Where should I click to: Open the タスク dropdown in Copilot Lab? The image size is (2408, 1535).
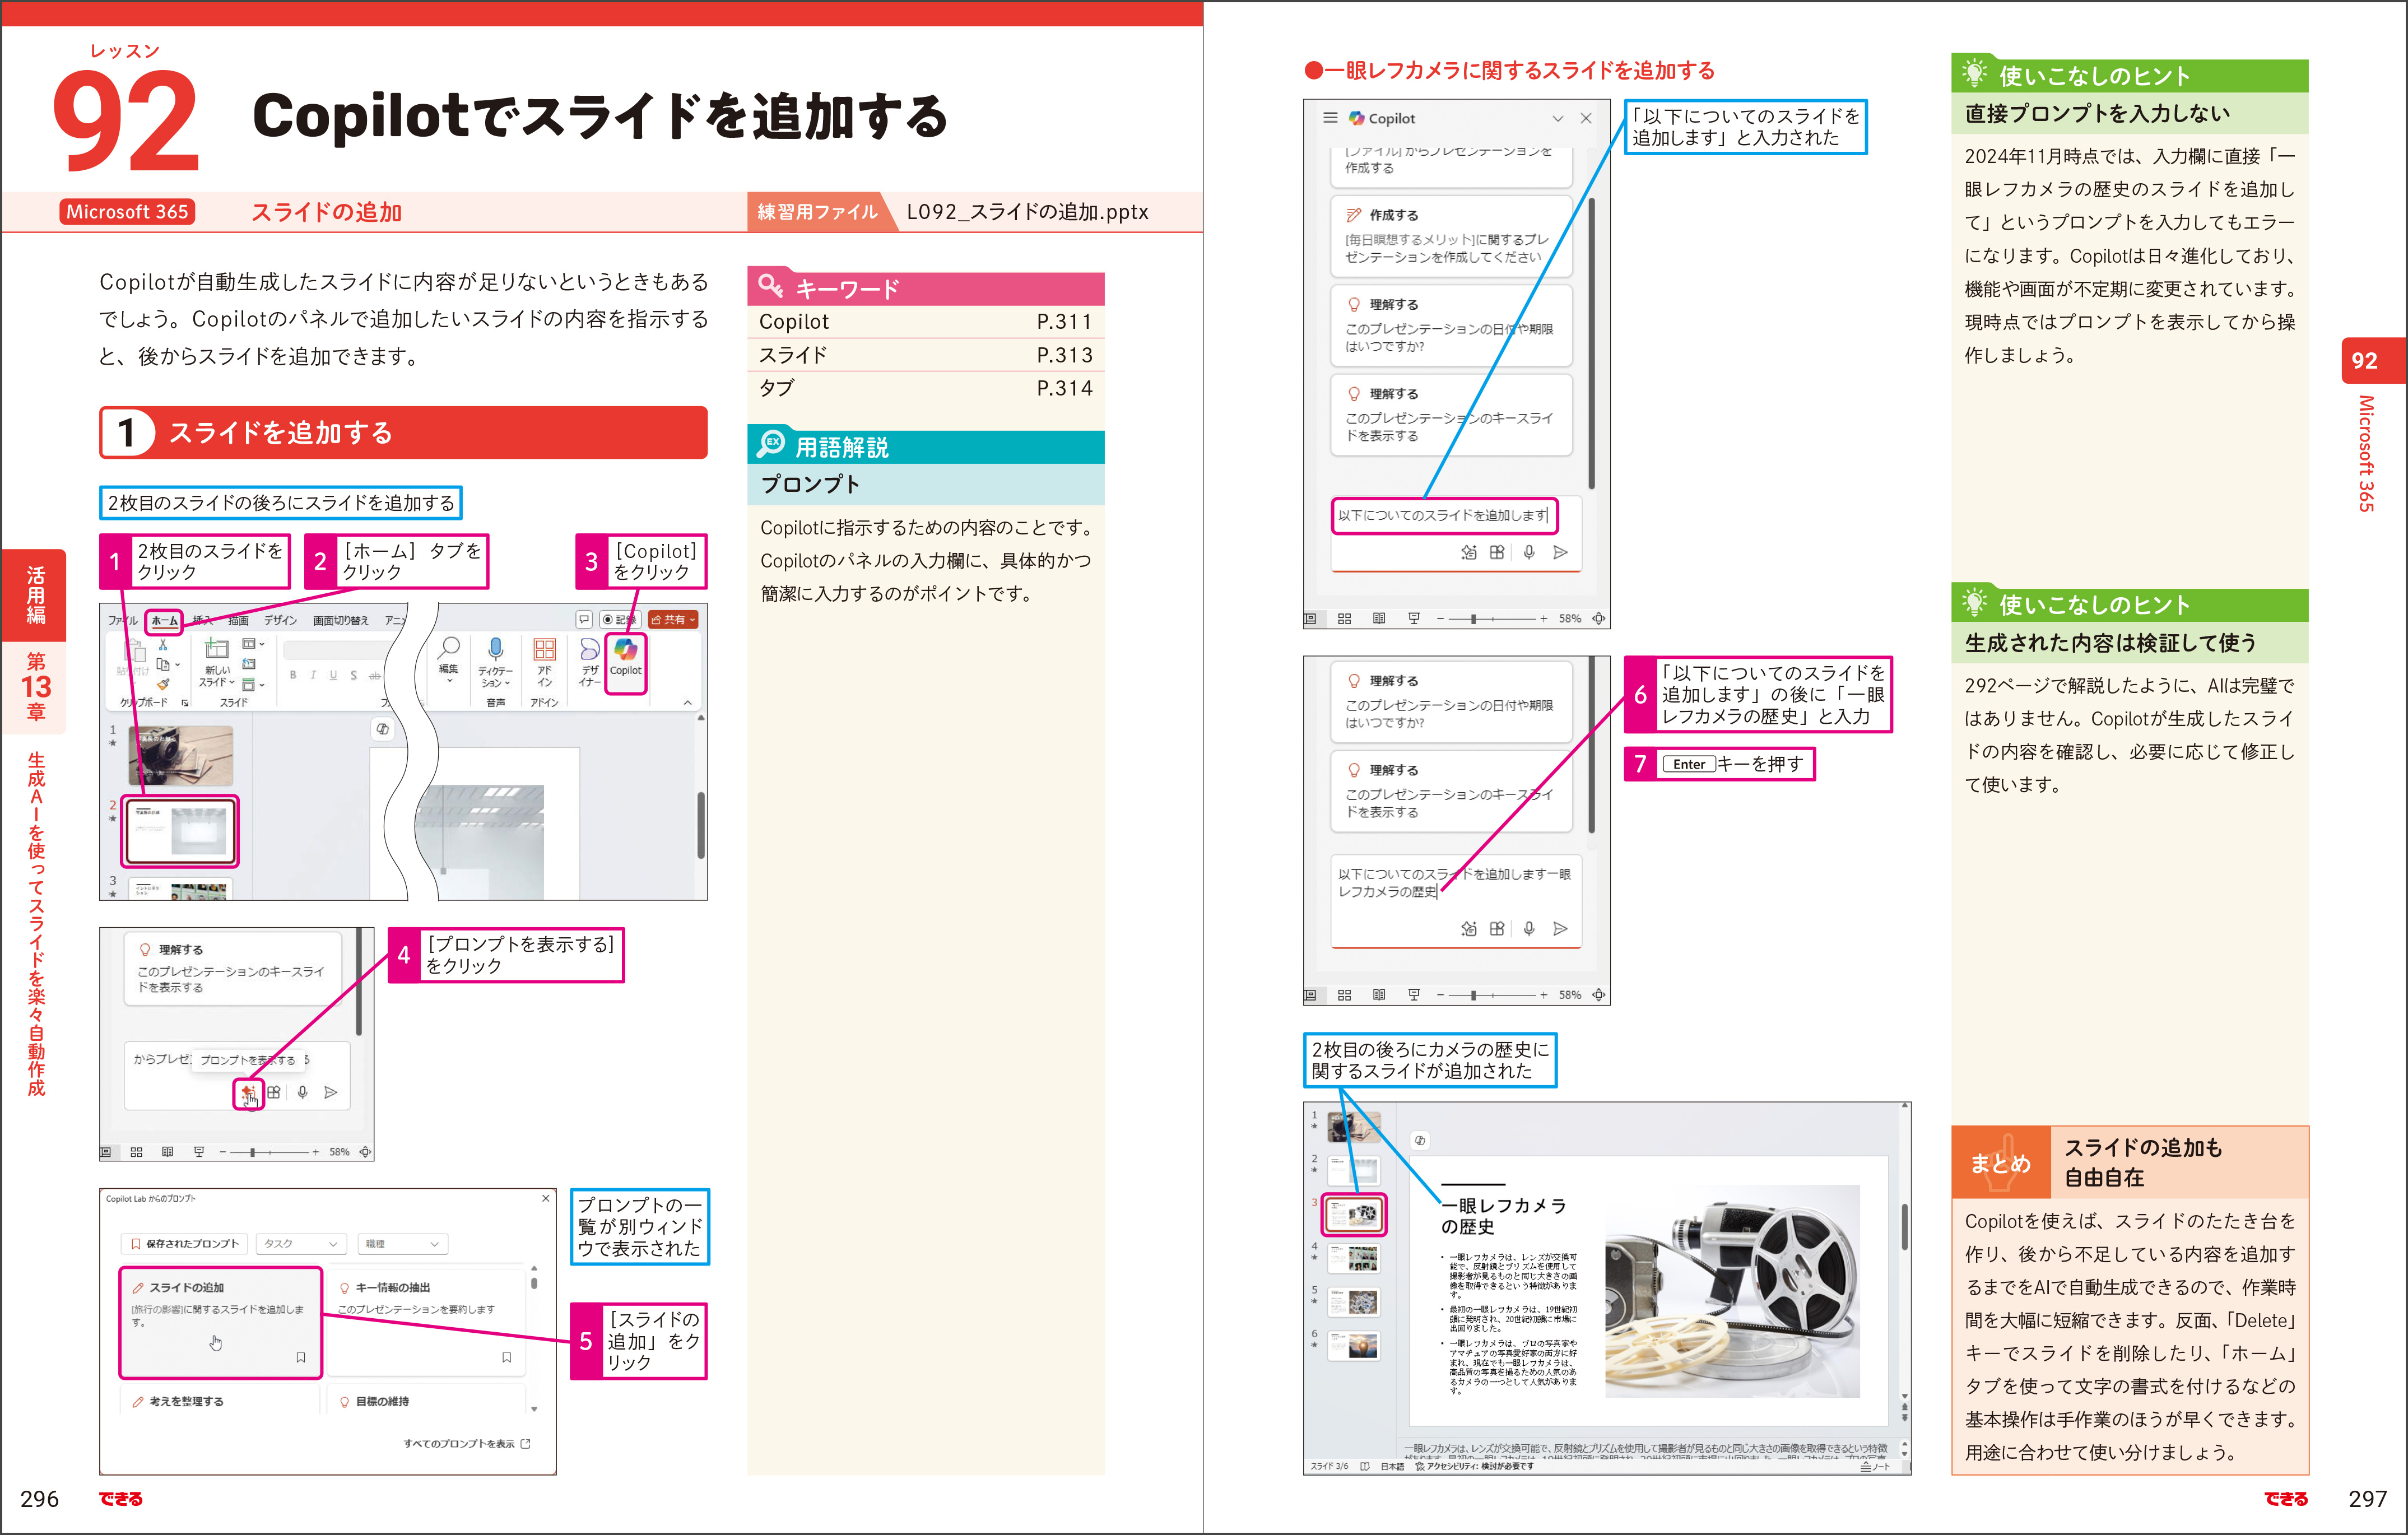[300, 1243]
